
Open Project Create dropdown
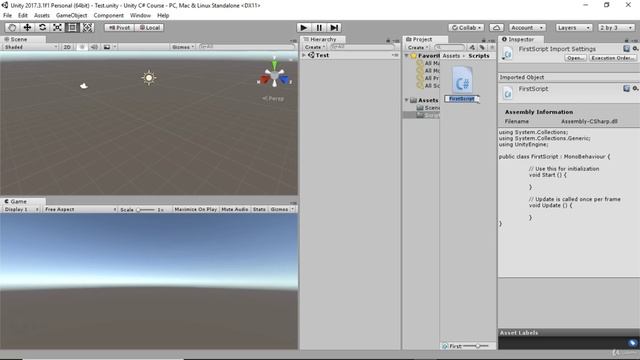[x=418, y=47]
